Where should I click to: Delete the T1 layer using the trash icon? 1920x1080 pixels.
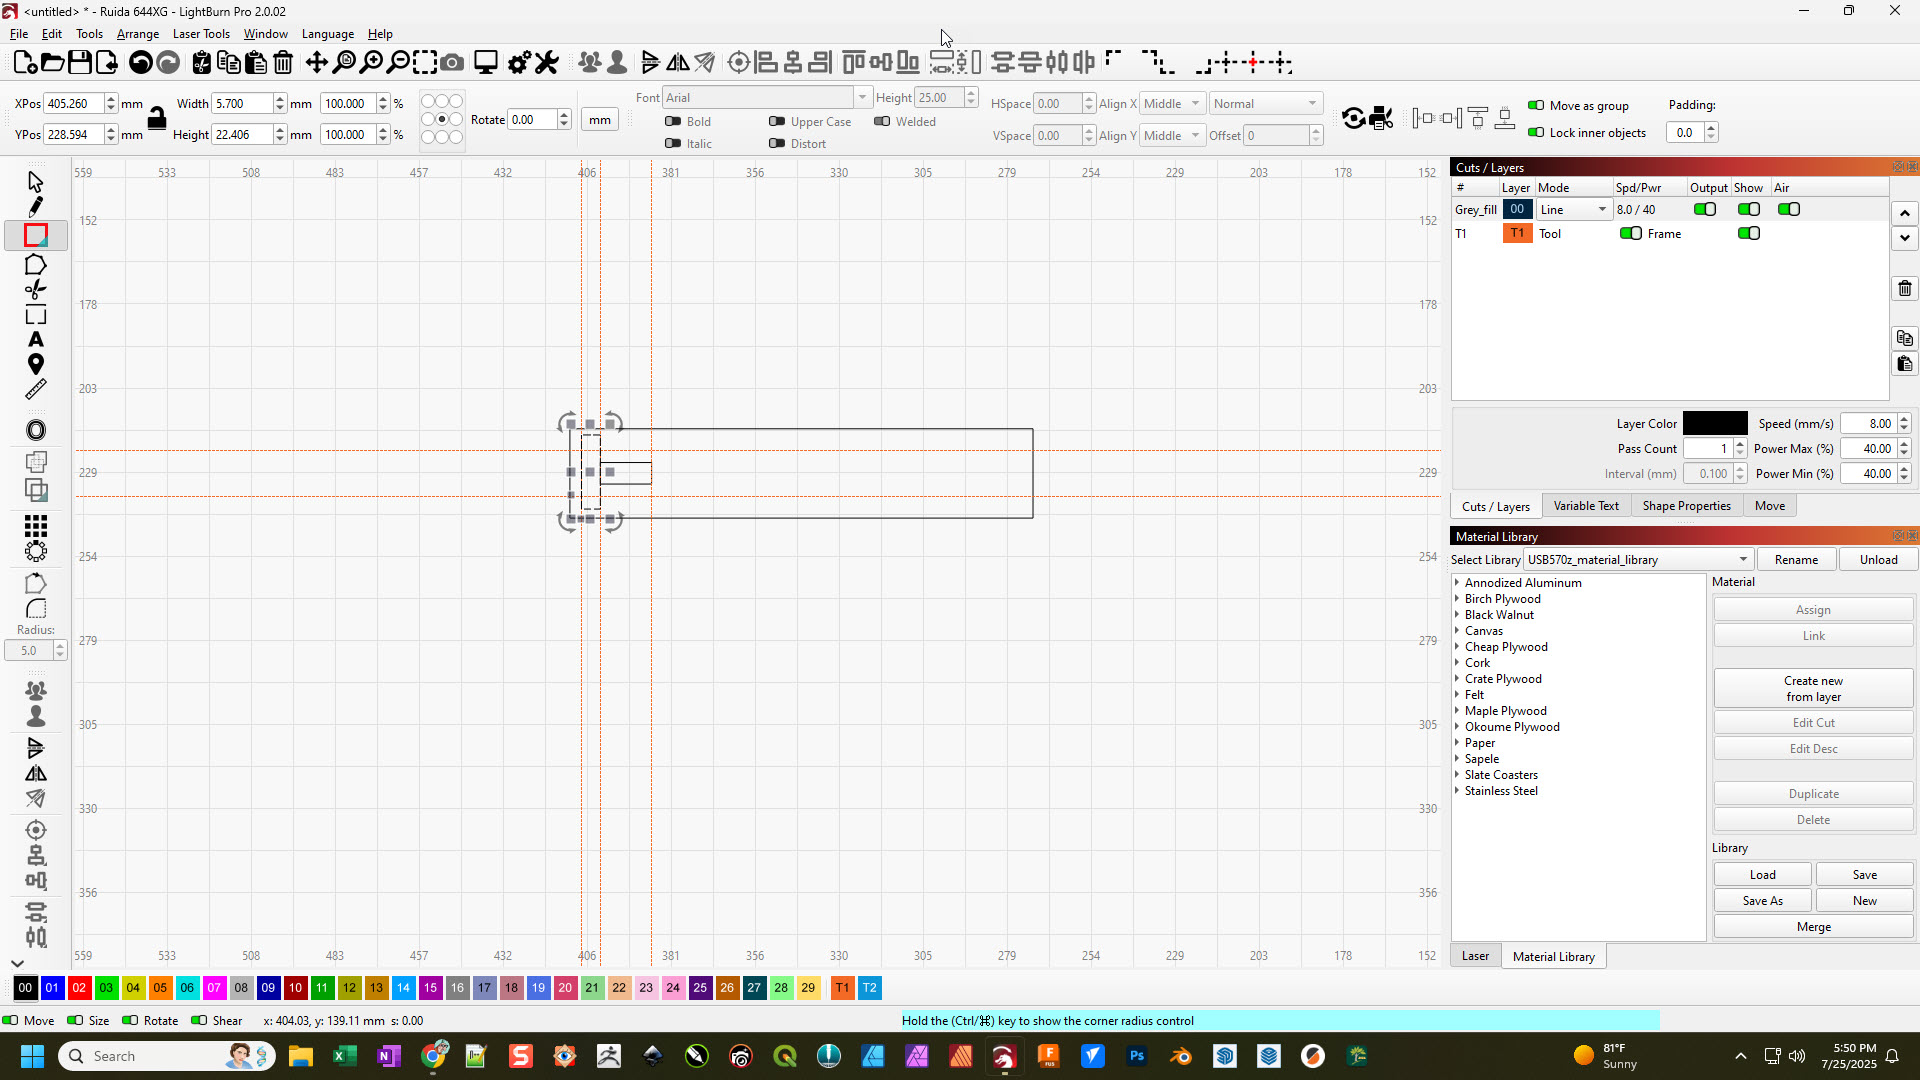coord(1904,288)
